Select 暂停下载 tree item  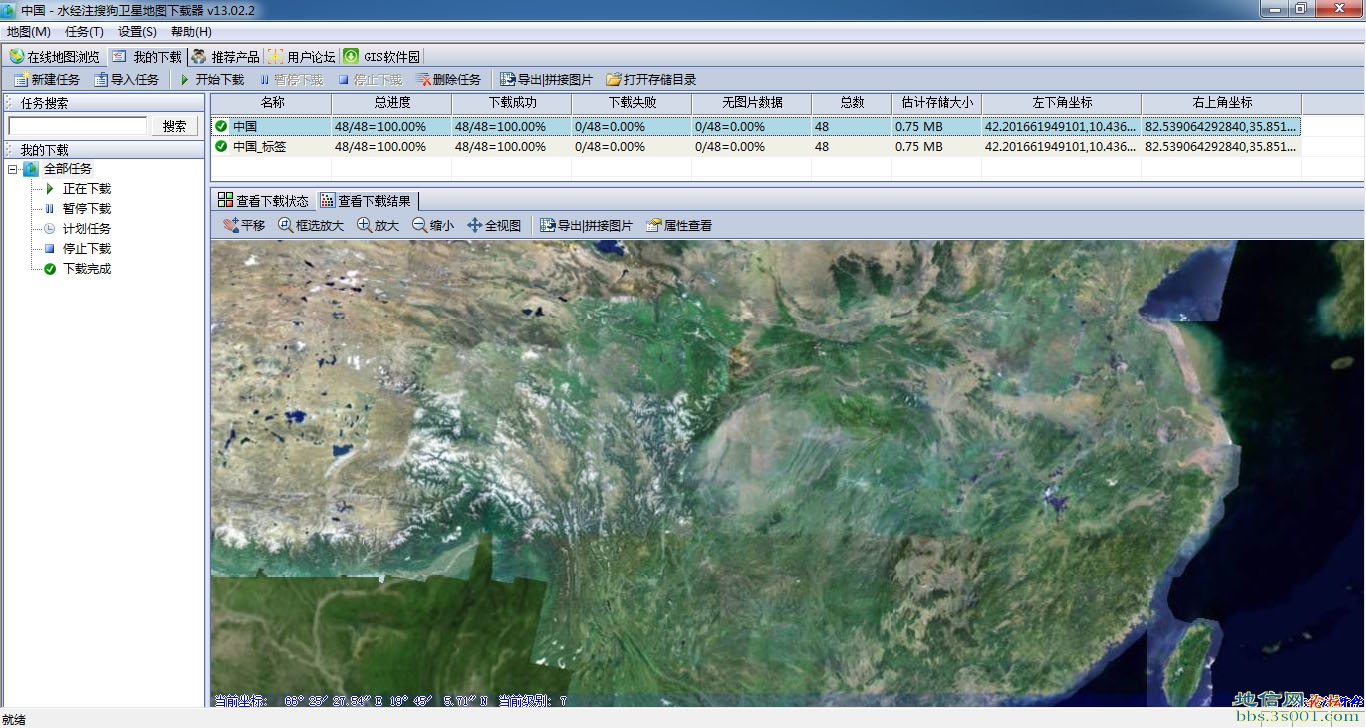87,209
